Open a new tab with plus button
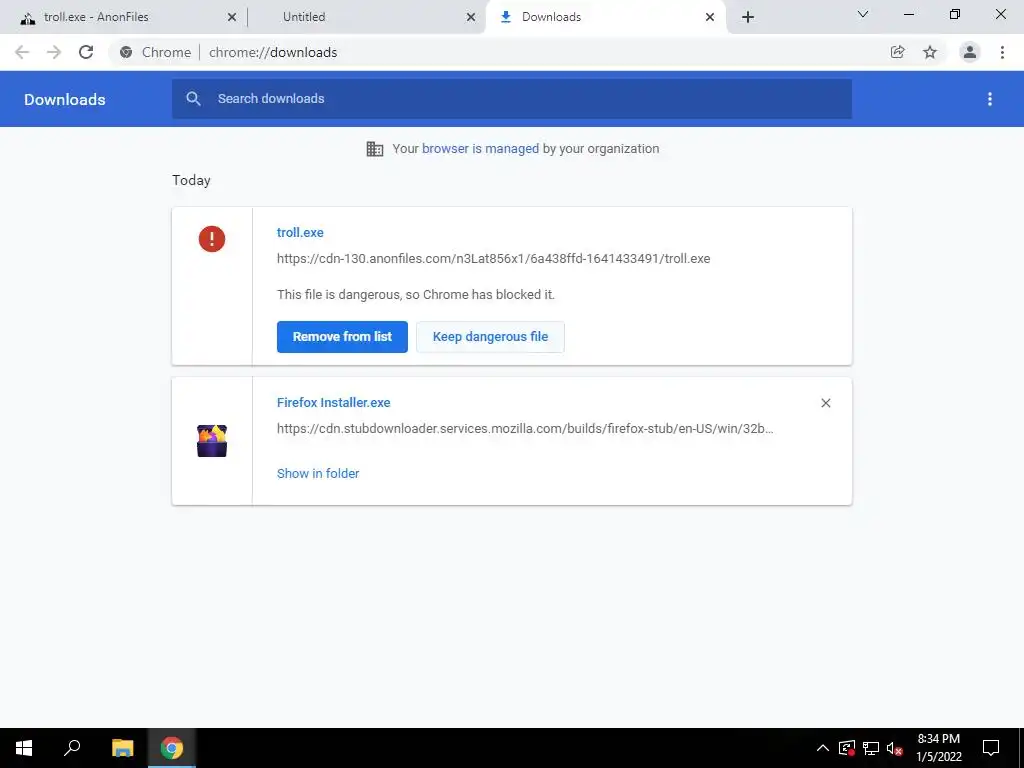The image size is (1024, 768). [748, 17]
